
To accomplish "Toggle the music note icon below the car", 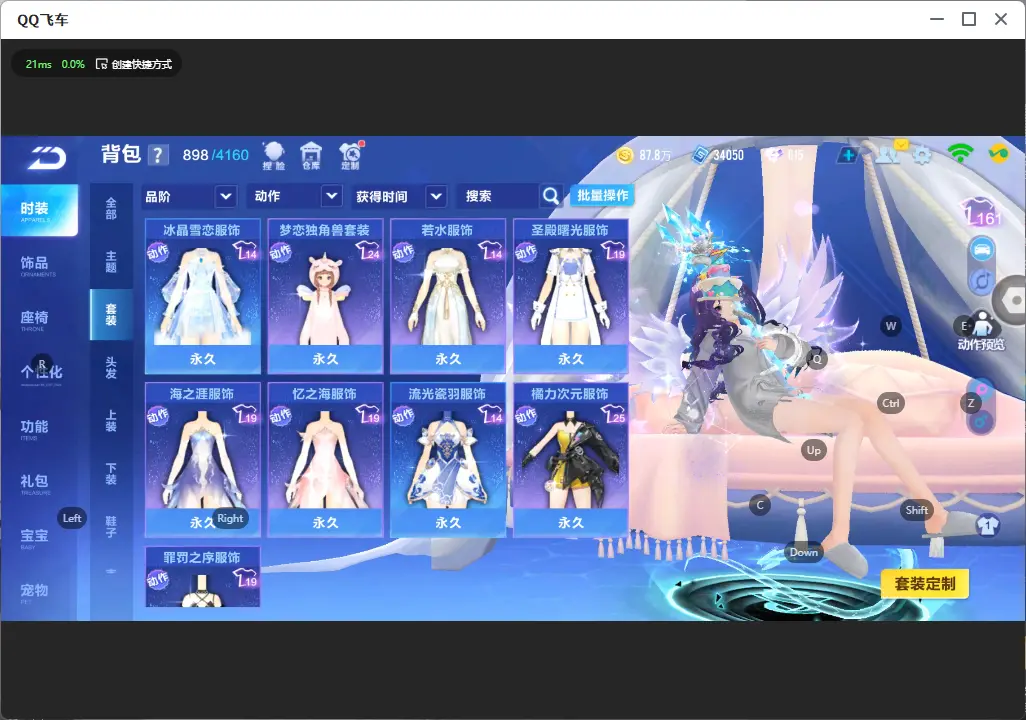I will tap(982, 281).
